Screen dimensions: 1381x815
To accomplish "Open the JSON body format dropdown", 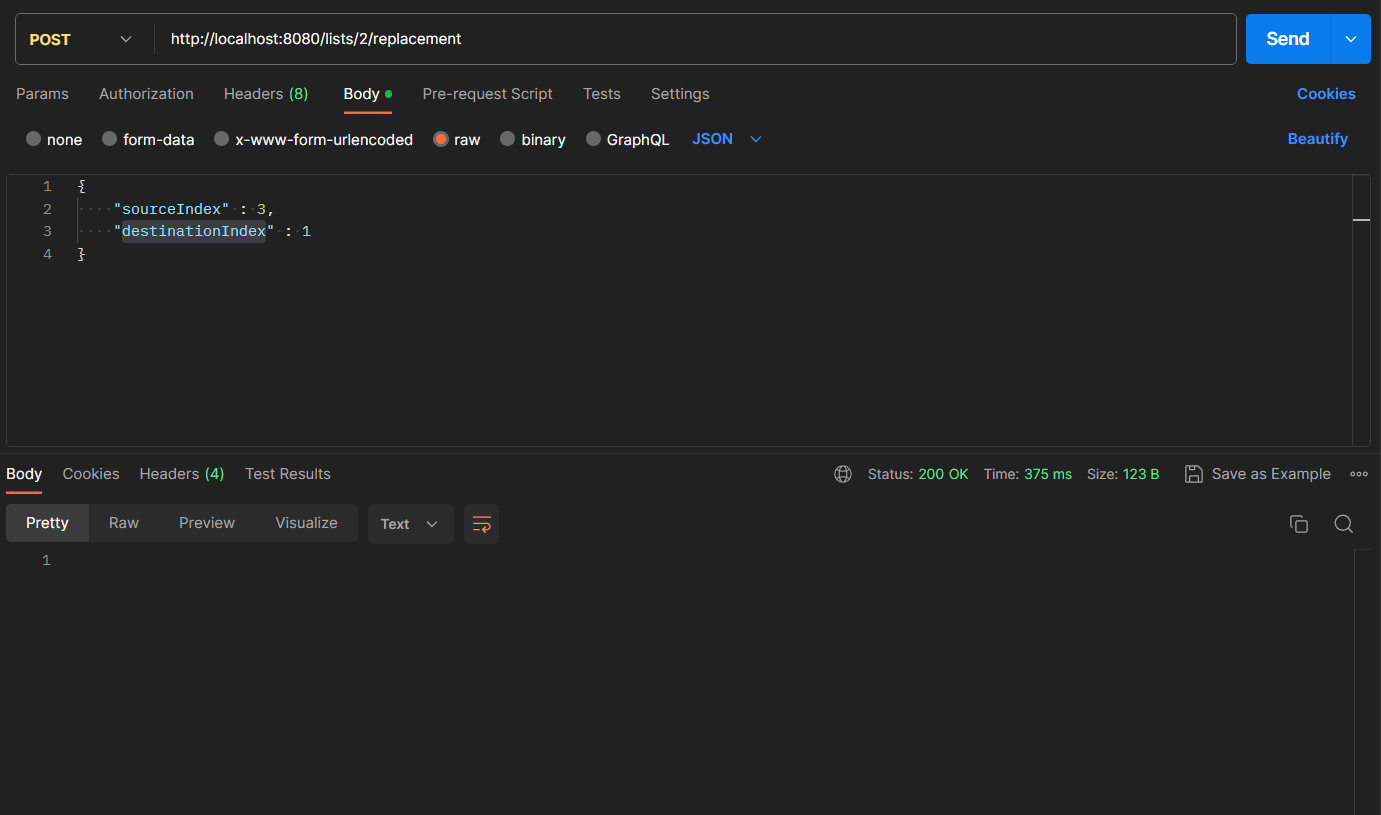I will 727,139.
